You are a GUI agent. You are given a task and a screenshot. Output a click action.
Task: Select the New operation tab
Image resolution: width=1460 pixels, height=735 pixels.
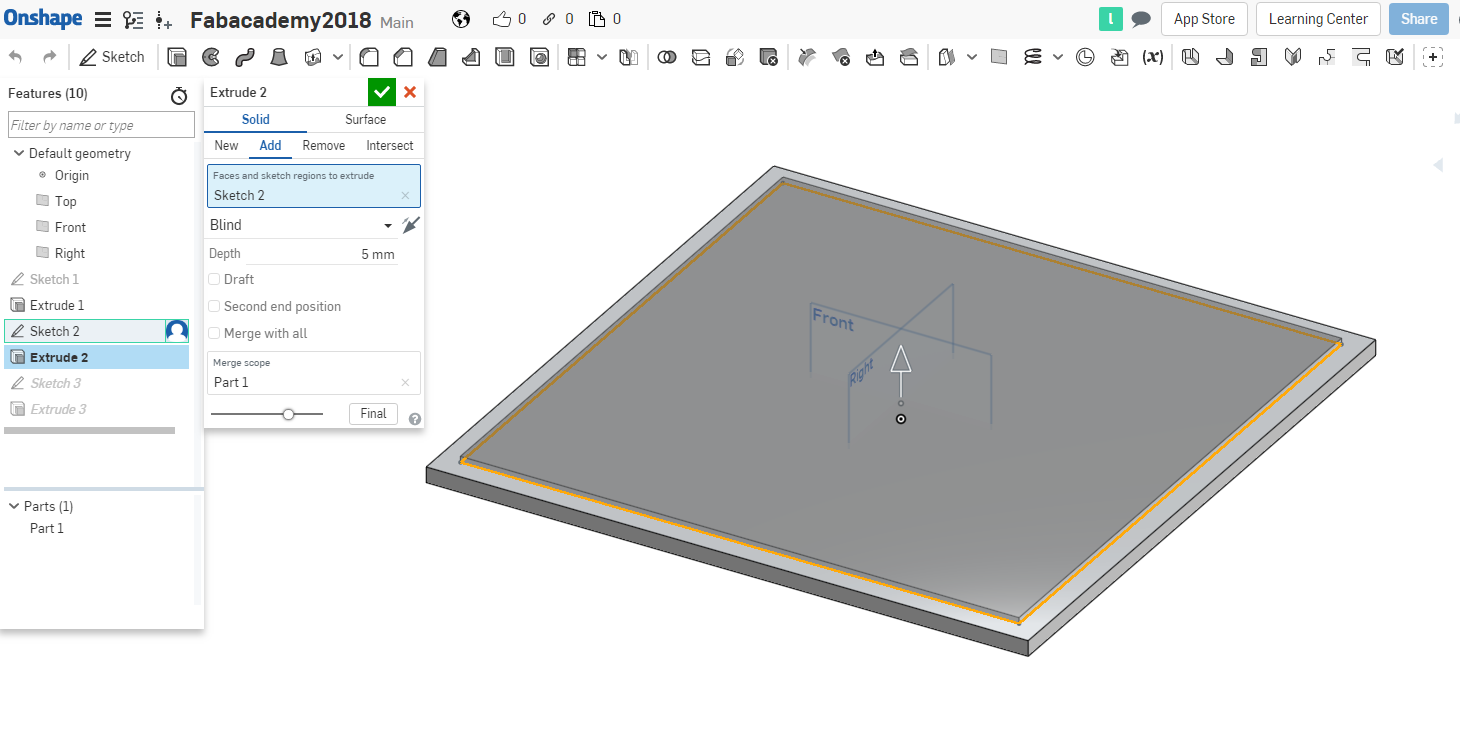pos(227,145)
